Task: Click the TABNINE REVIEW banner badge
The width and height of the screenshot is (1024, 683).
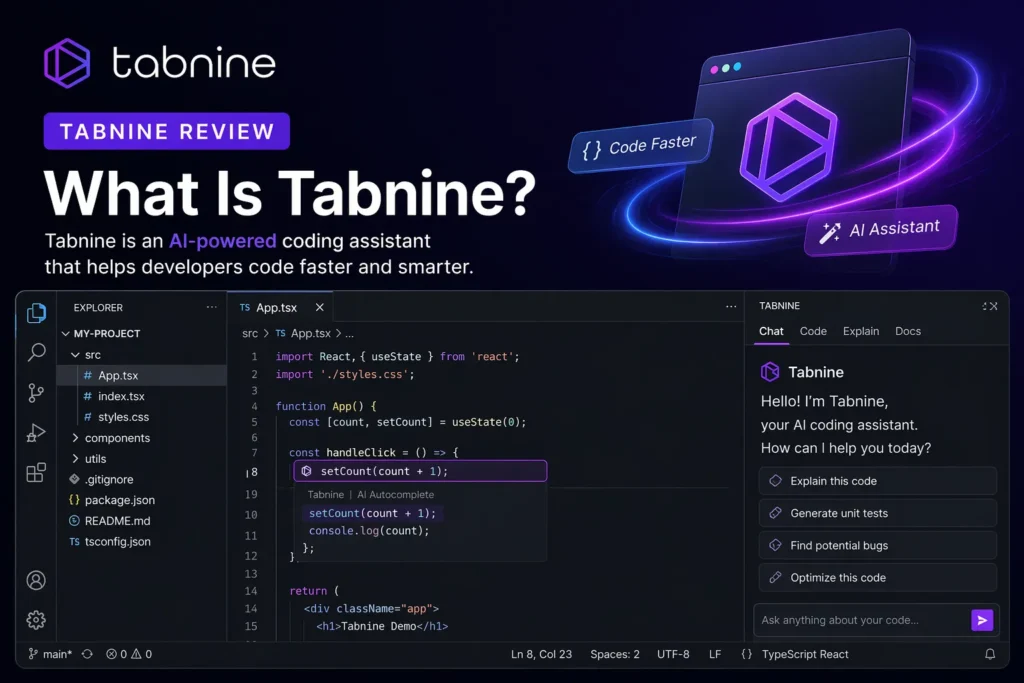Action: coord(167,131)
